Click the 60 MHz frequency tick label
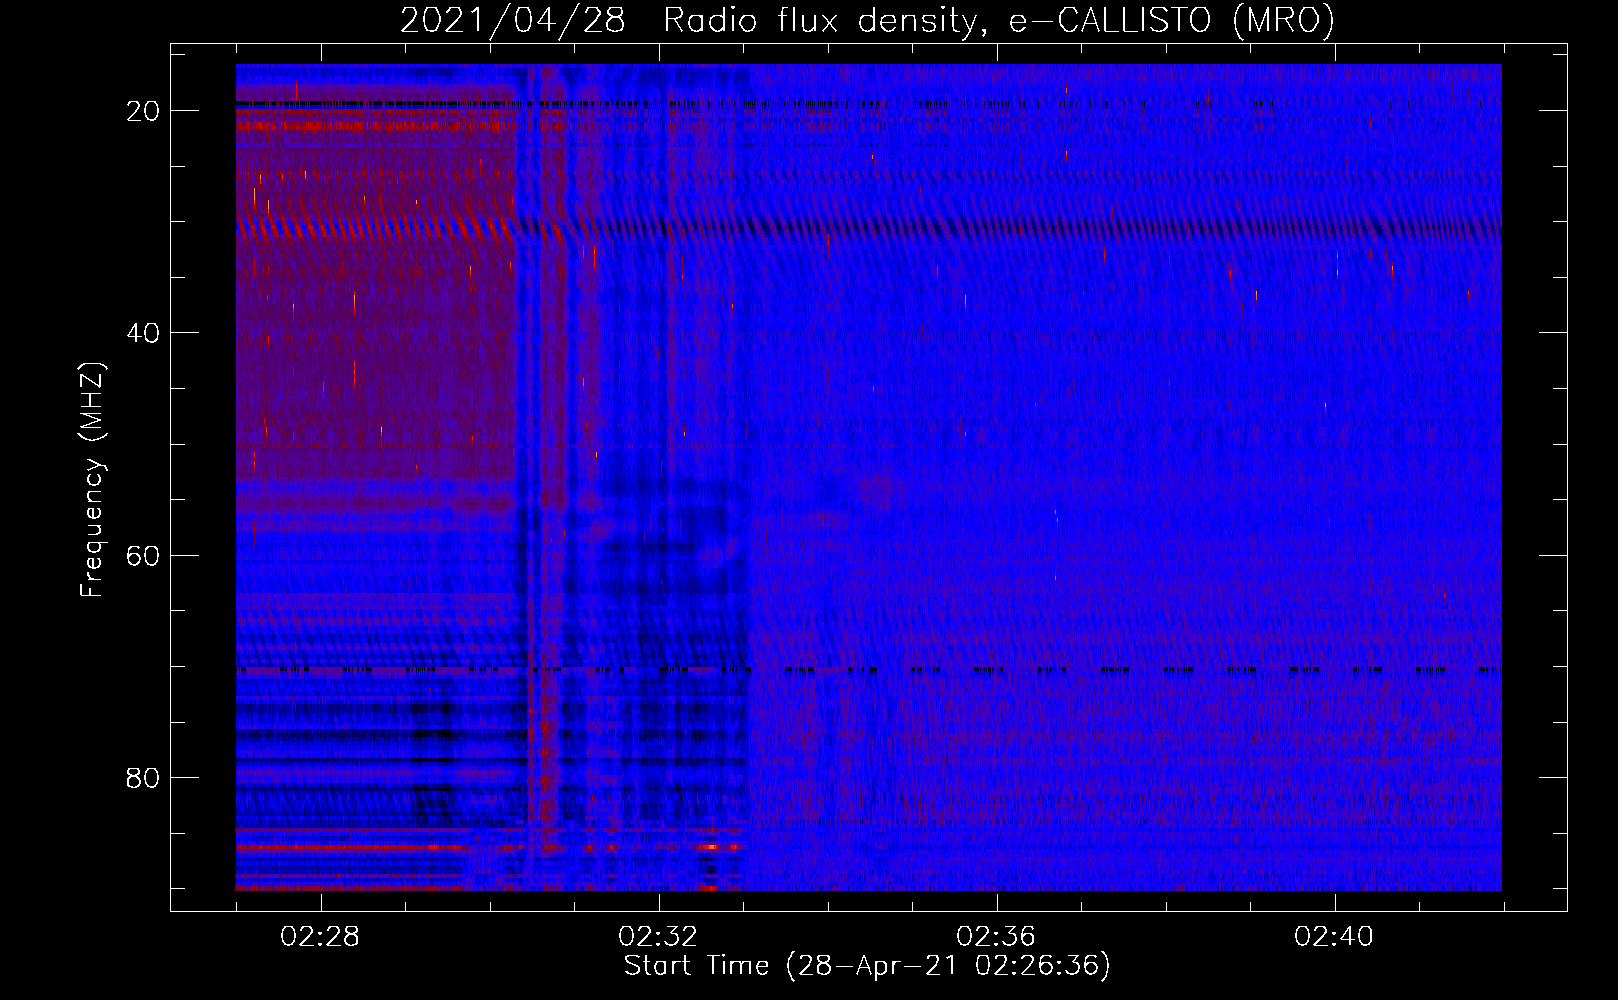This screenshot has width=1618, height=1000. point(143,555)
